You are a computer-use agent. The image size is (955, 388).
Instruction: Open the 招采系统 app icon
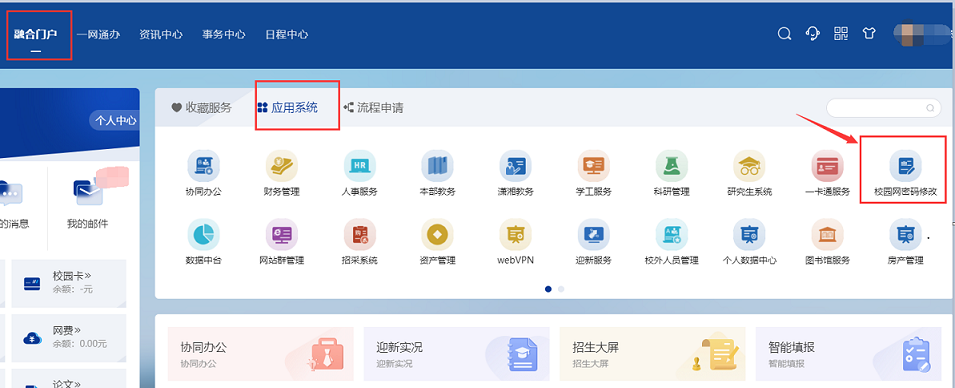click(359, 234)
